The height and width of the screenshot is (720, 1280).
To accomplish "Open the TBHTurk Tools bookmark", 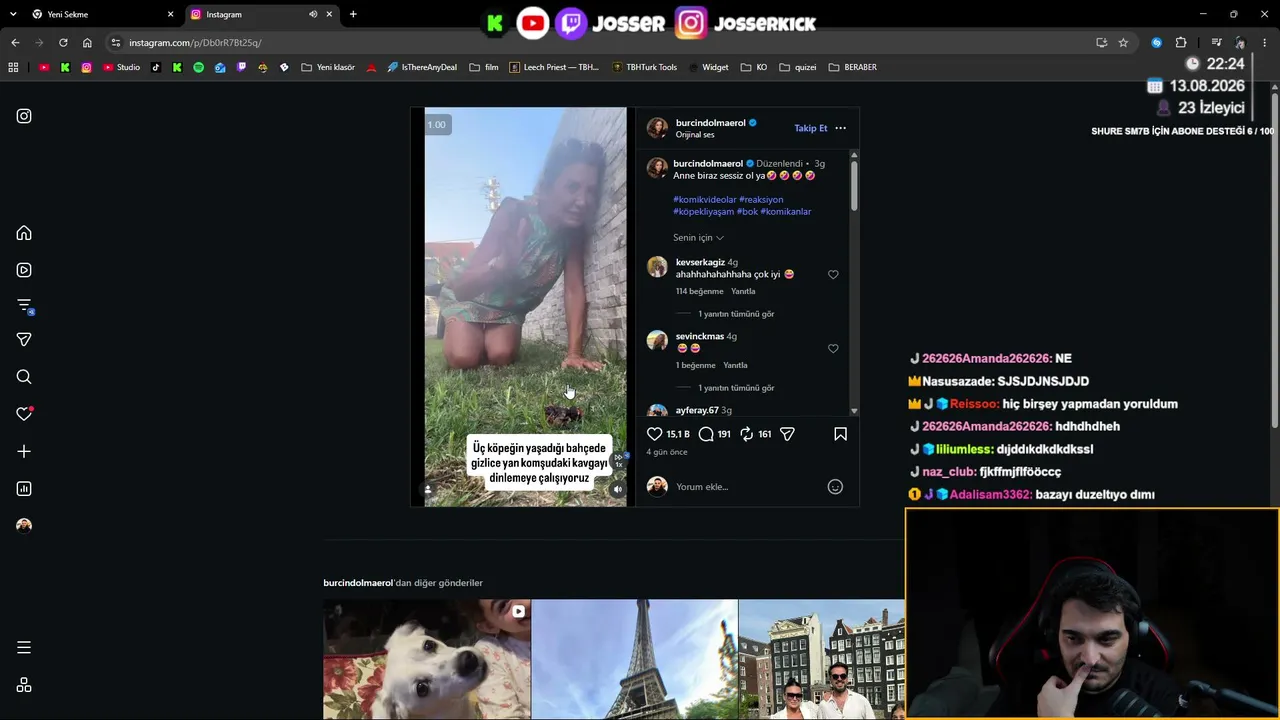I will (645, 67).
